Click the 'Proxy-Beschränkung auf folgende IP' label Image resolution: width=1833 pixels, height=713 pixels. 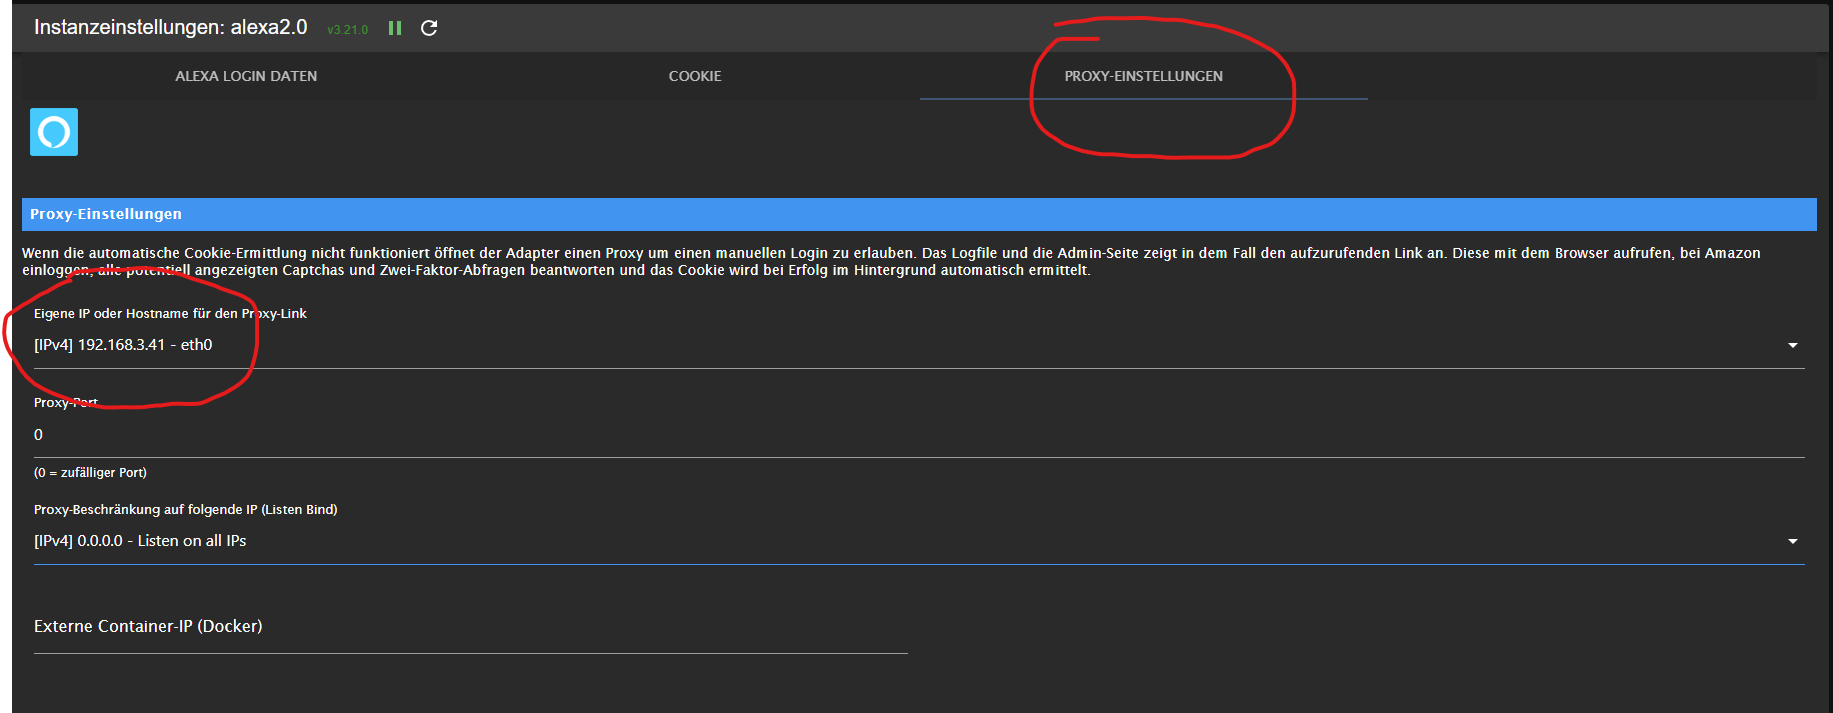(x=186, y=509)
